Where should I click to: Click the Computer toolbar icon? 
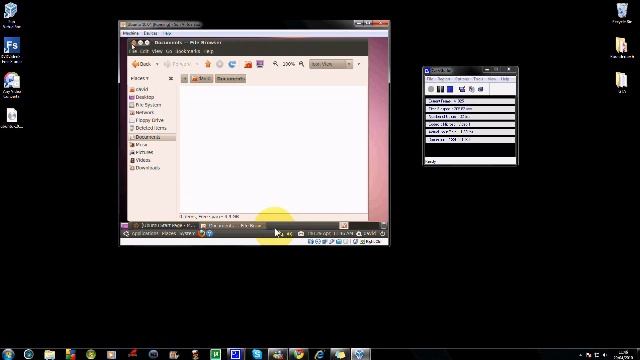(260, 64)
